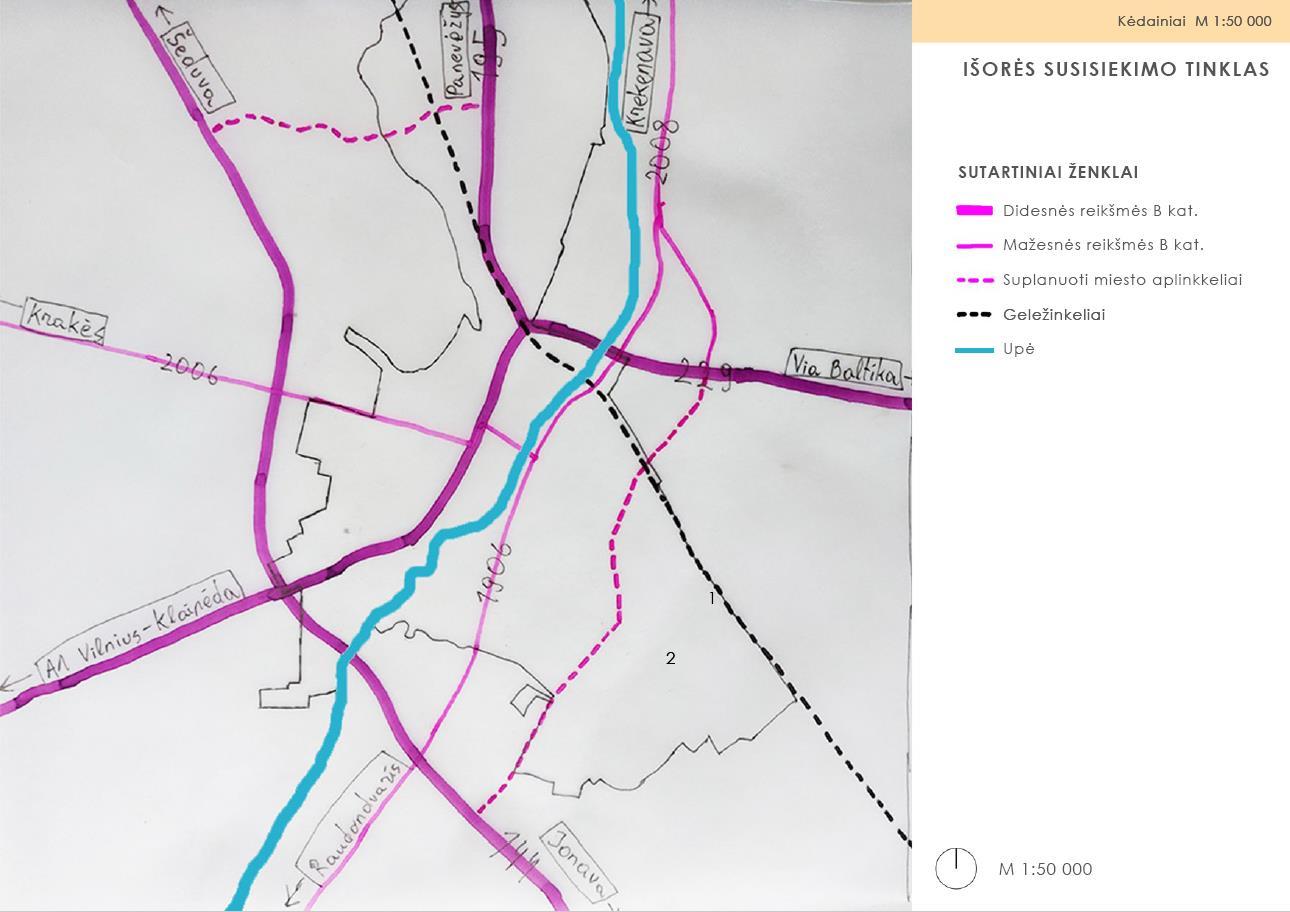
Task: Click the road number '1906' on the map
Action: coord(494,573)
